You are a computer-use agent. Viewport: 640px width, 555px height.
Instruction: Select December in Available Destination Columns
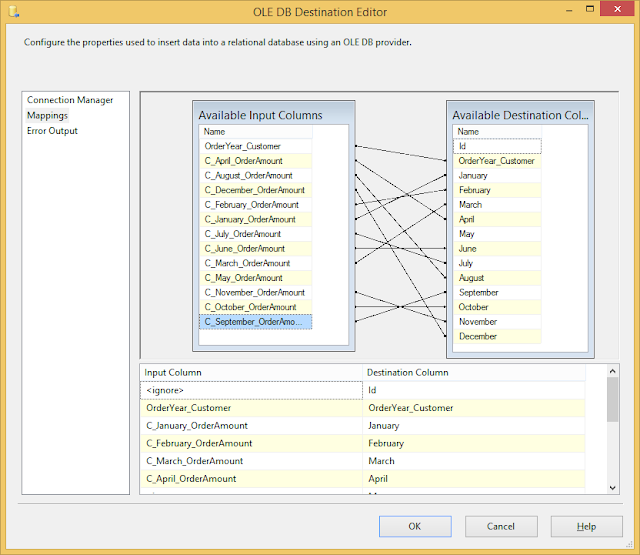click(x=478, y=337)
